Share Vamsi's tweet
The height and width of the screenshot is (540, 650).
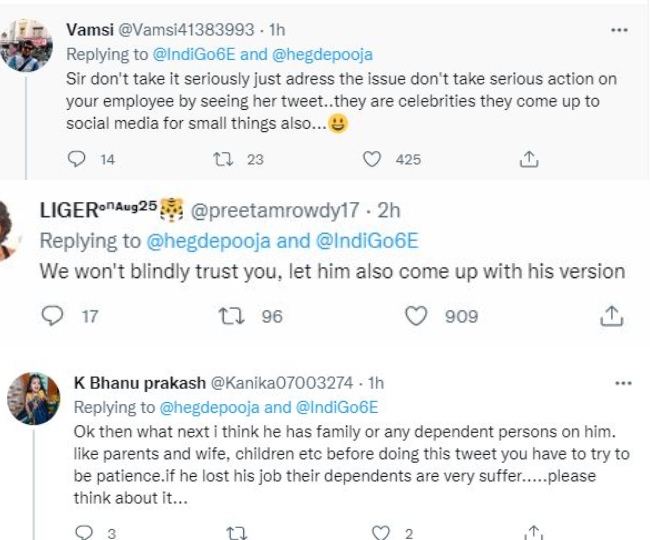pyautogui.click(x=530, y=159)
